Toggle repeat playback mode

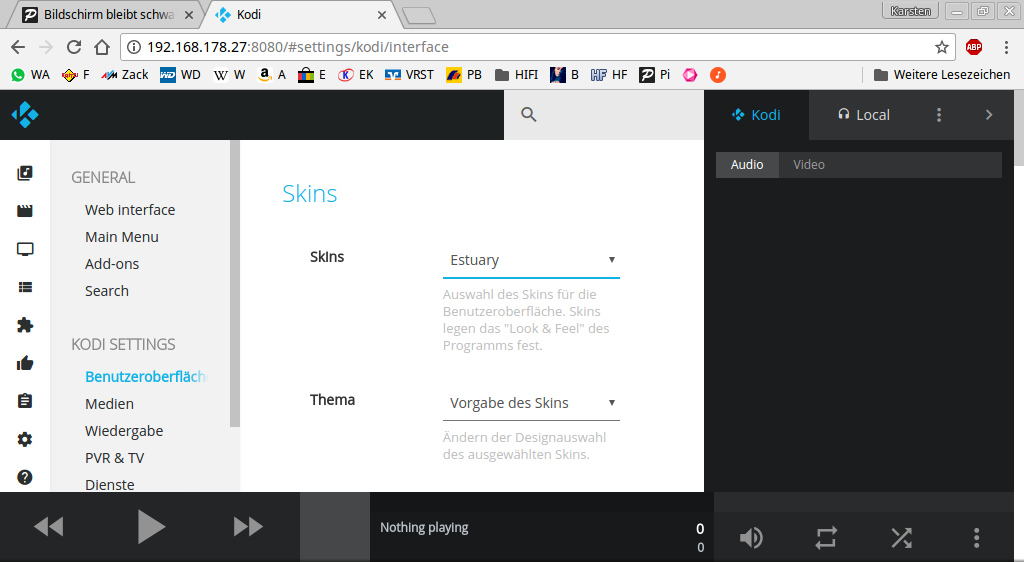826,538
